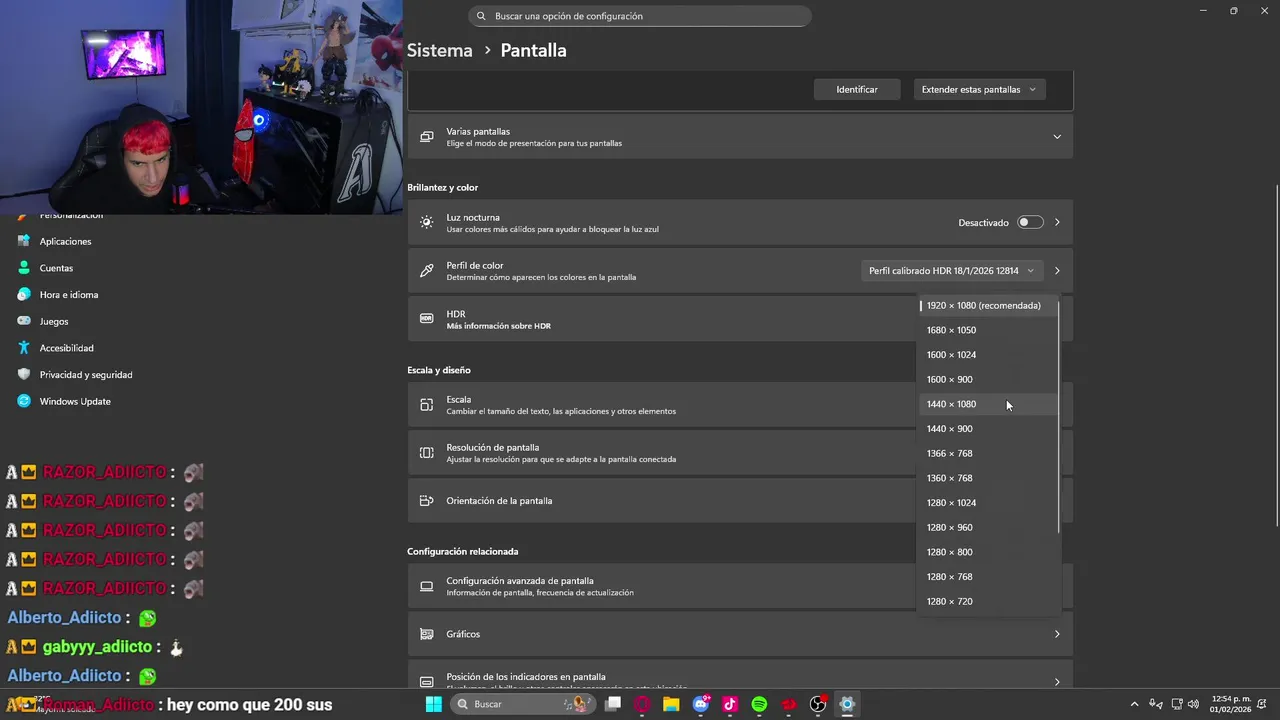Viewport: 1280px width, 720px height.
Task: Open Configuración avanzada de pantalla
Action: (740, 586)
